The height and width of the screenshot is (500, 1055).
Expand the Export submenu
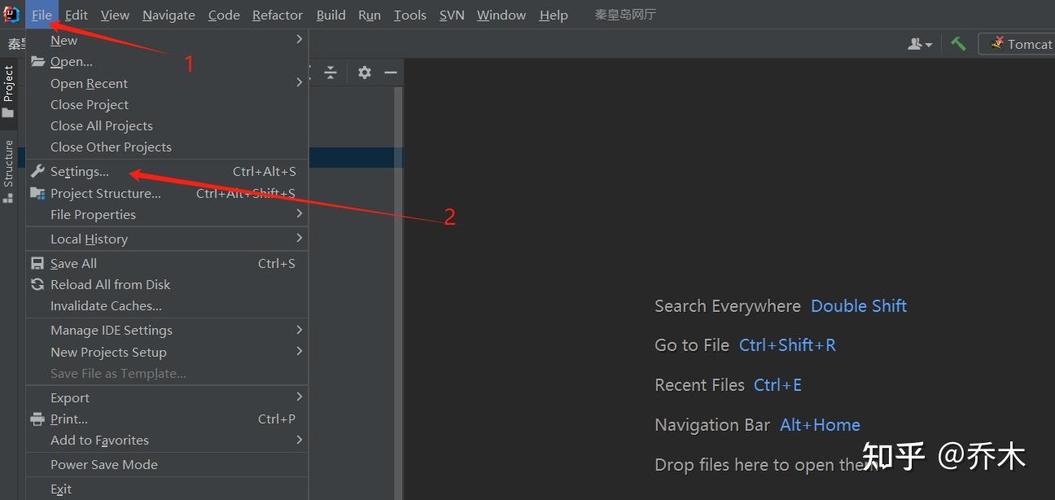(167, 398)
